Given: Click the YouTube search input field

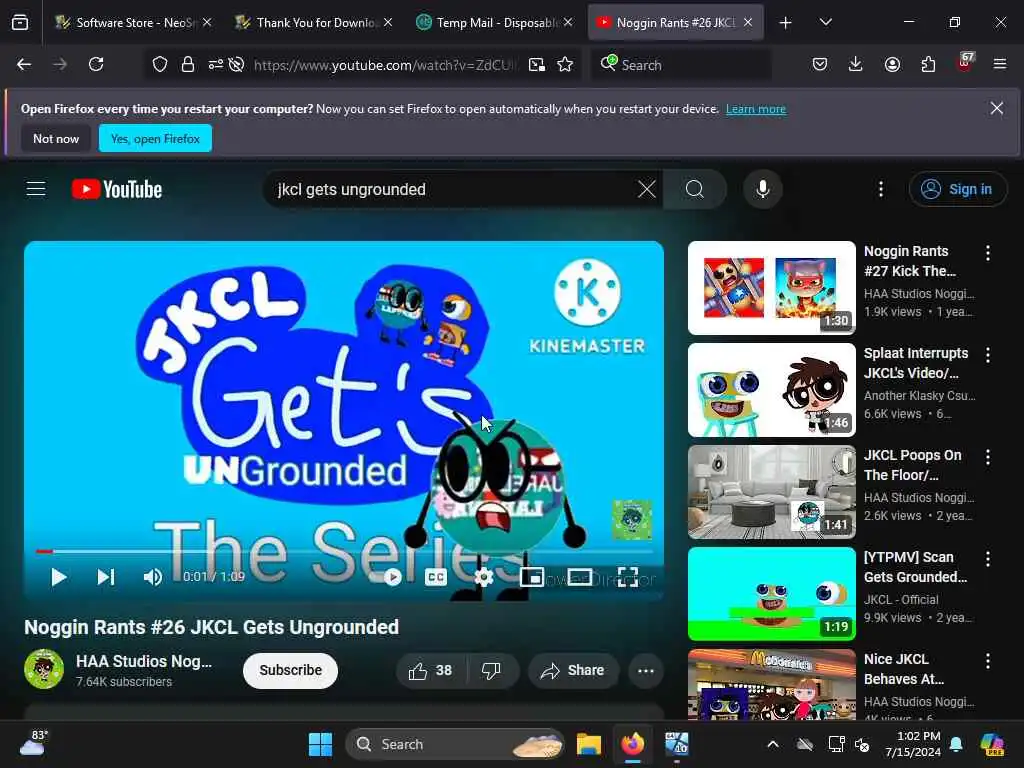Looking at the screenshot, I should [454, 189].
